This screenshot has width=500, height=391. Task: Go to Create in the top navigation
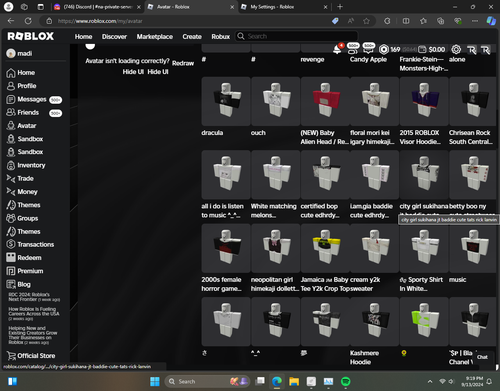[192, 37]
